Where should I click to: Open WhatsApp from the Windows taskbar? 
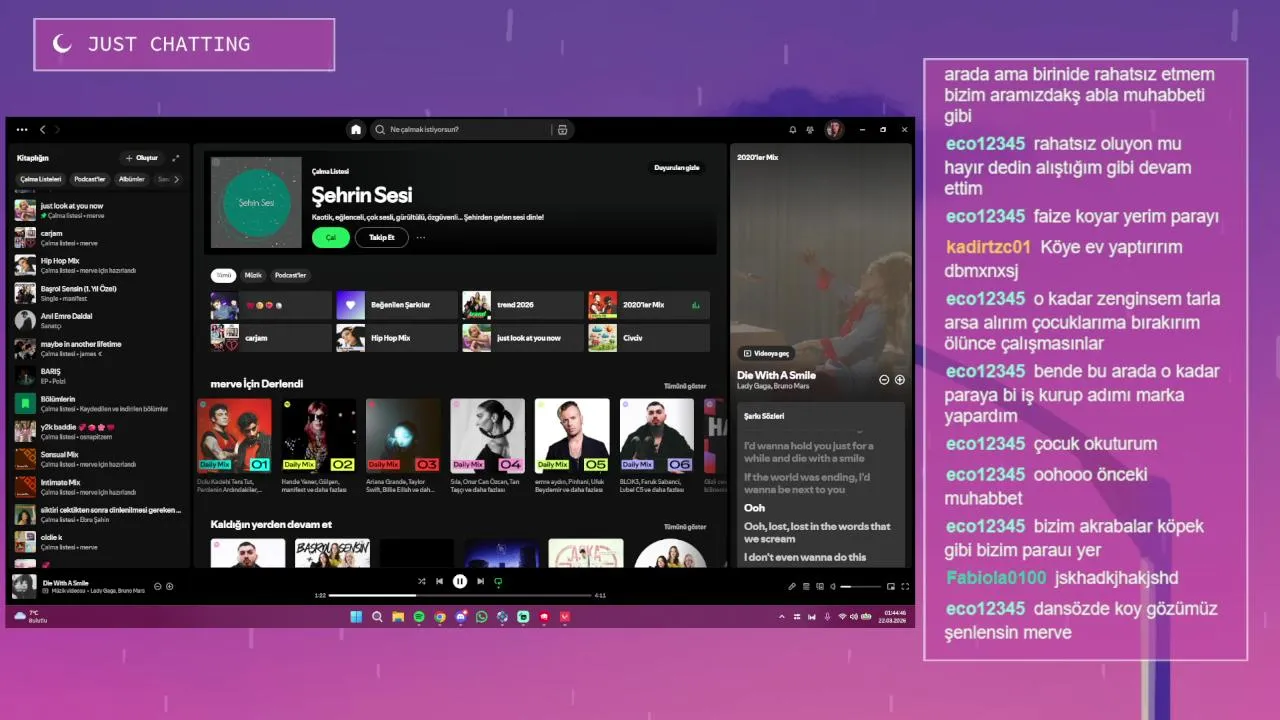pos(482,617)
